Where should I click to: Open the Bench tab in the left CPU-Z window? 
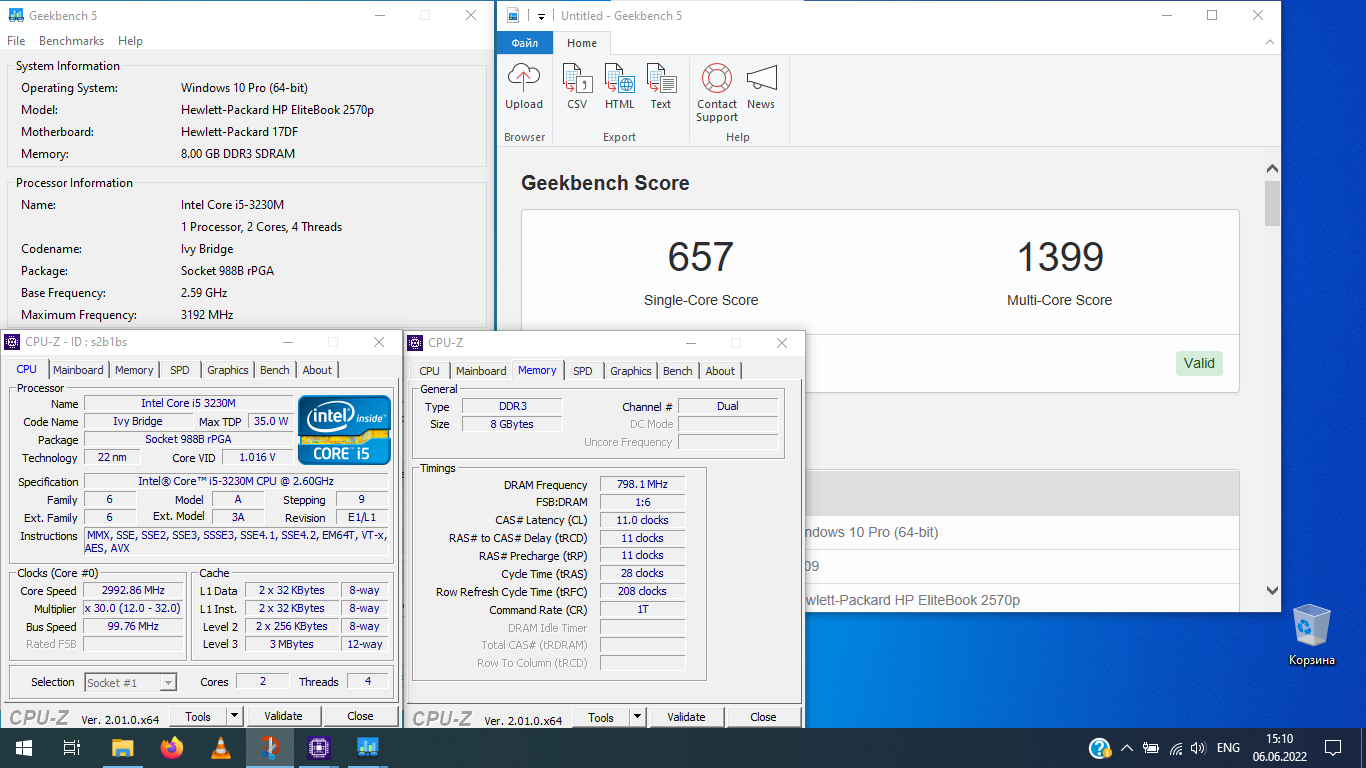pyautogui.click(x=275, y=370)
